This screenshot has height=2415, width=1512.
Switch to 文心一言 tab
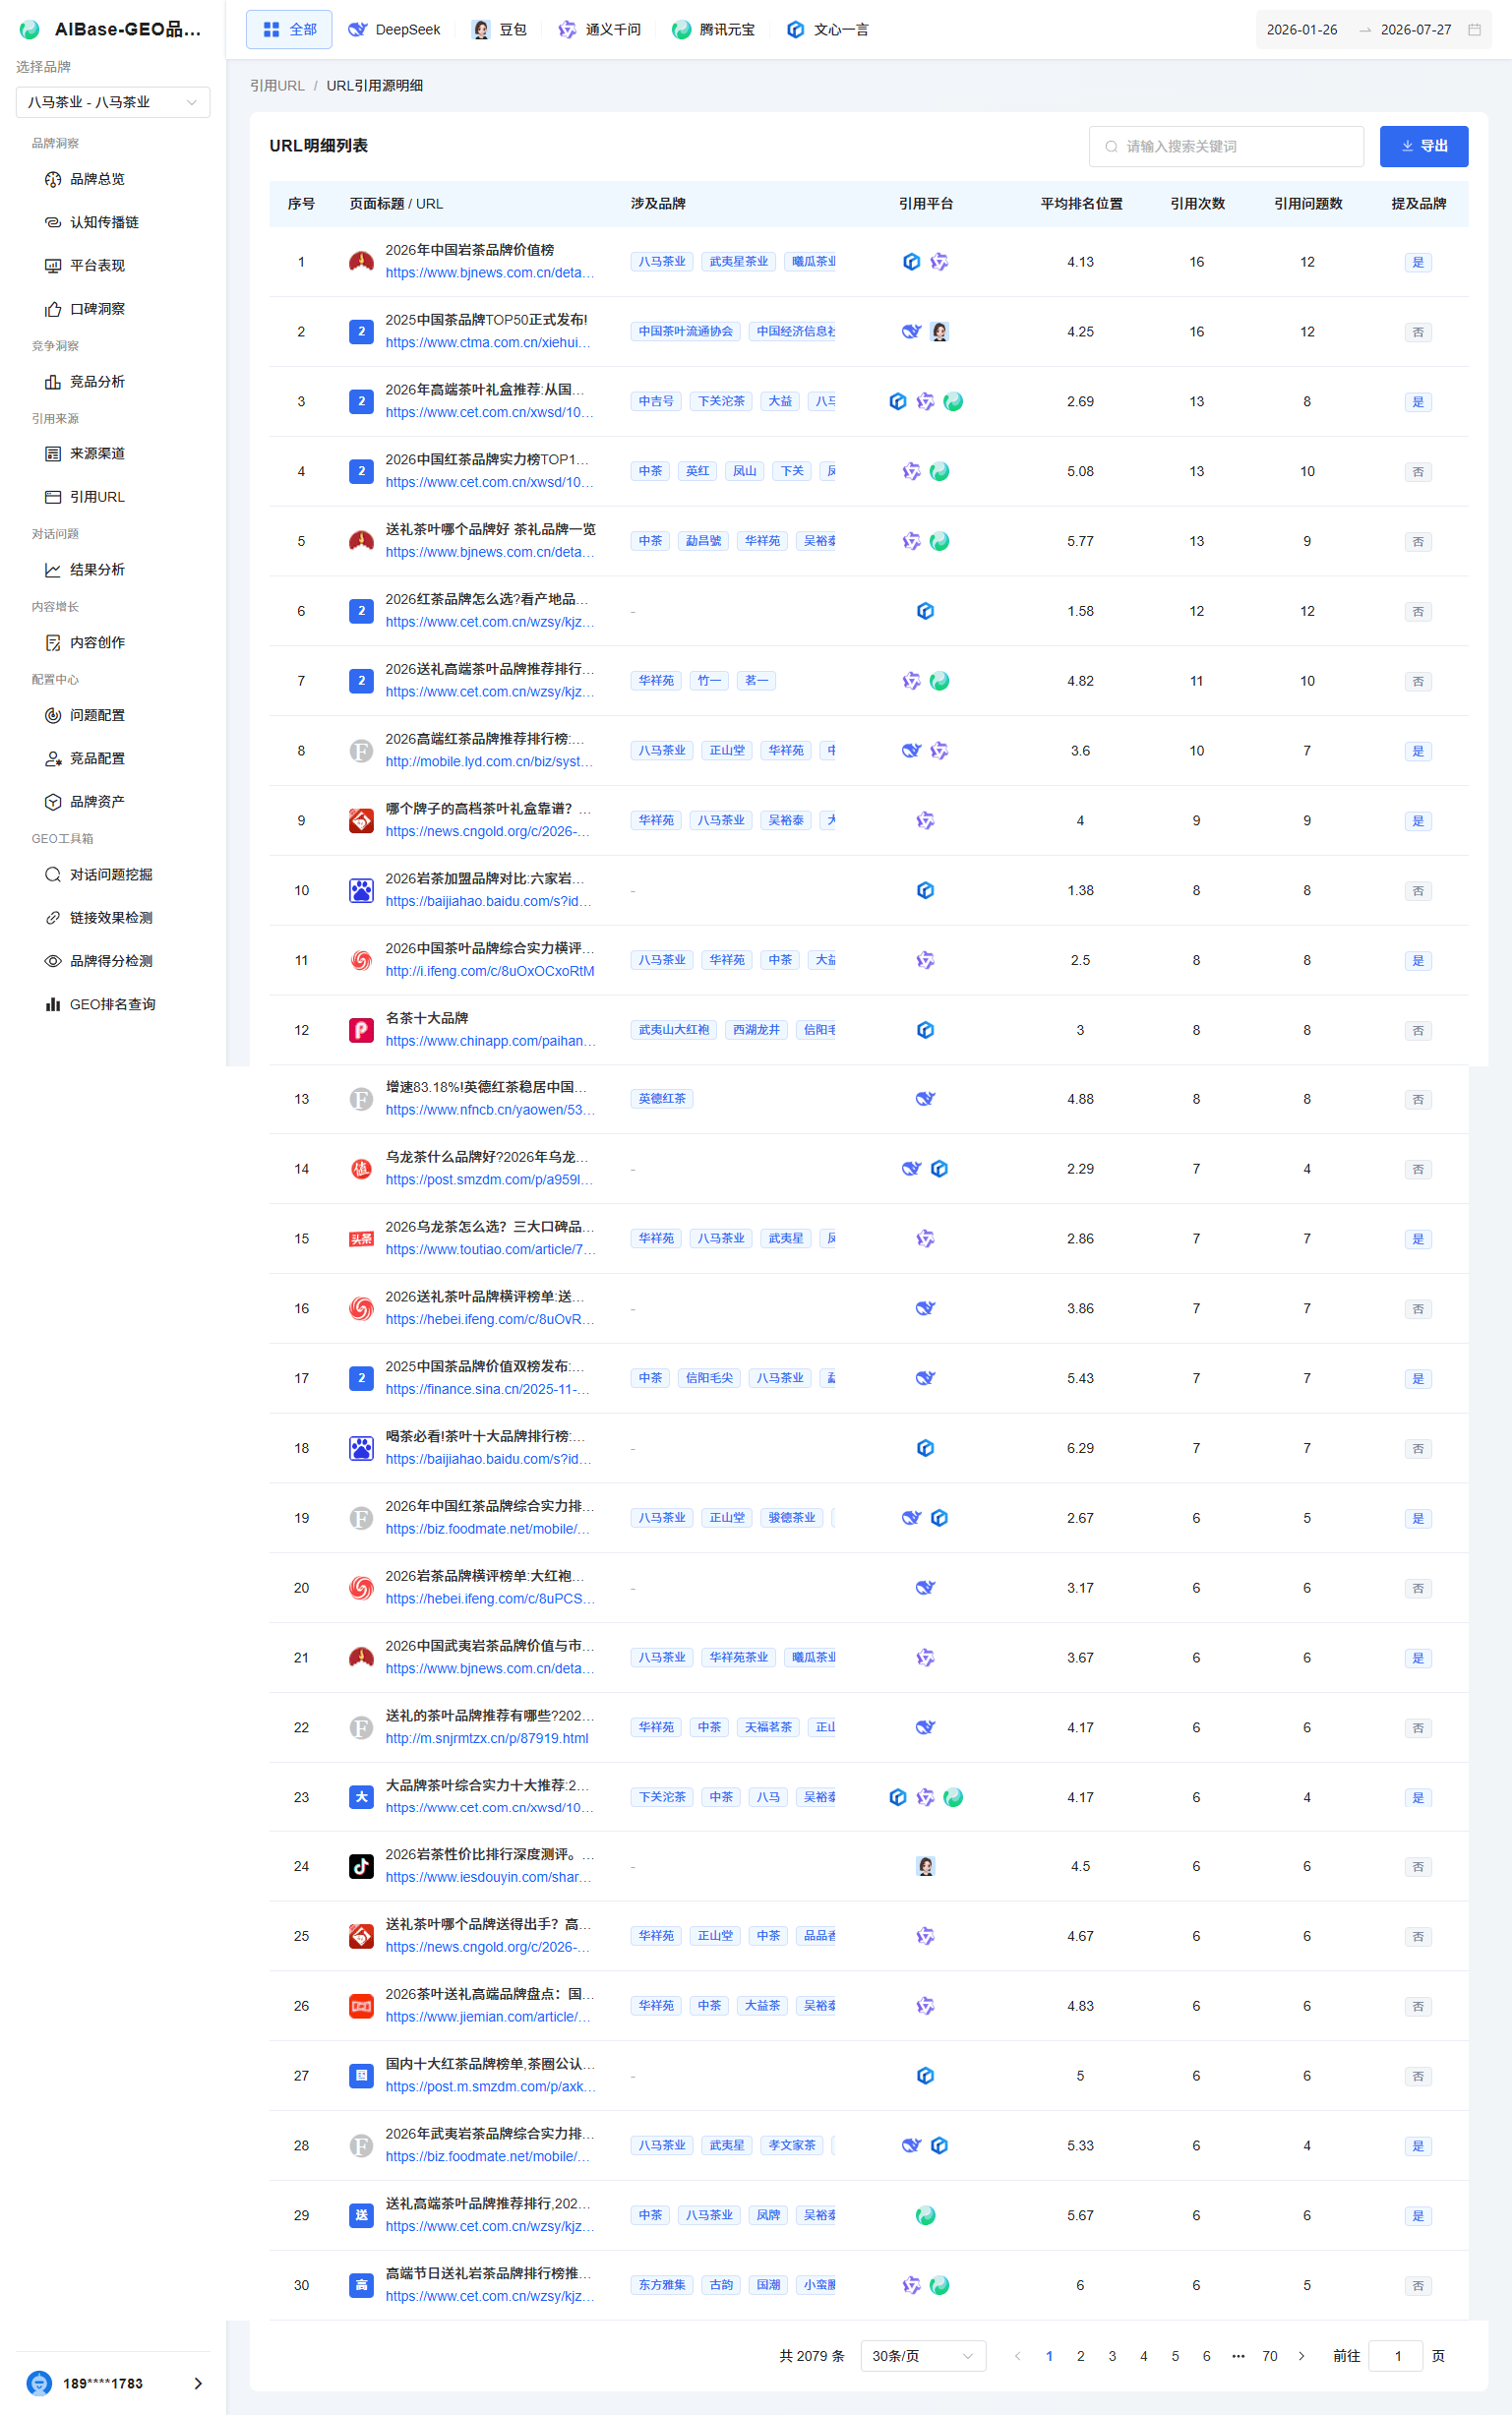[x=827, y=30]
